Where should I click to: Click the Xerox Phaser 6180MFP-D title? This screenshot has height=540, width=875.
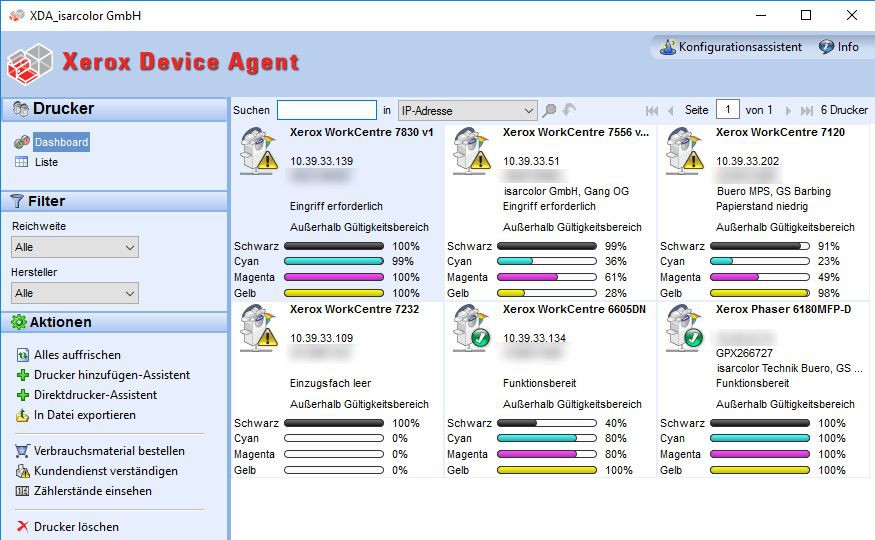point(783,309)
